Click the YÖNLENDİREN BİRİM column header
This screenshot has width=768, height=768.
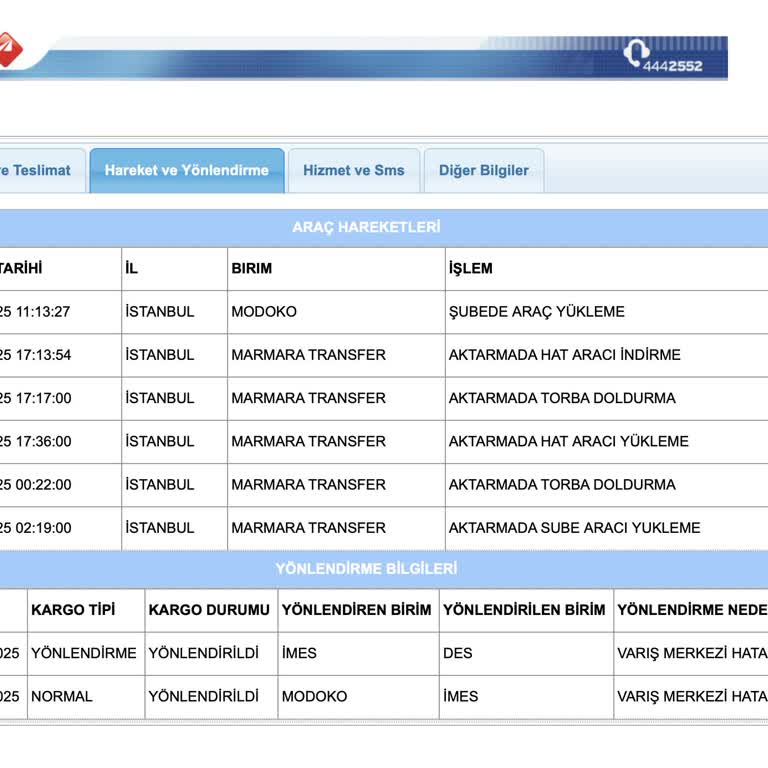click(x=357, y=610)
